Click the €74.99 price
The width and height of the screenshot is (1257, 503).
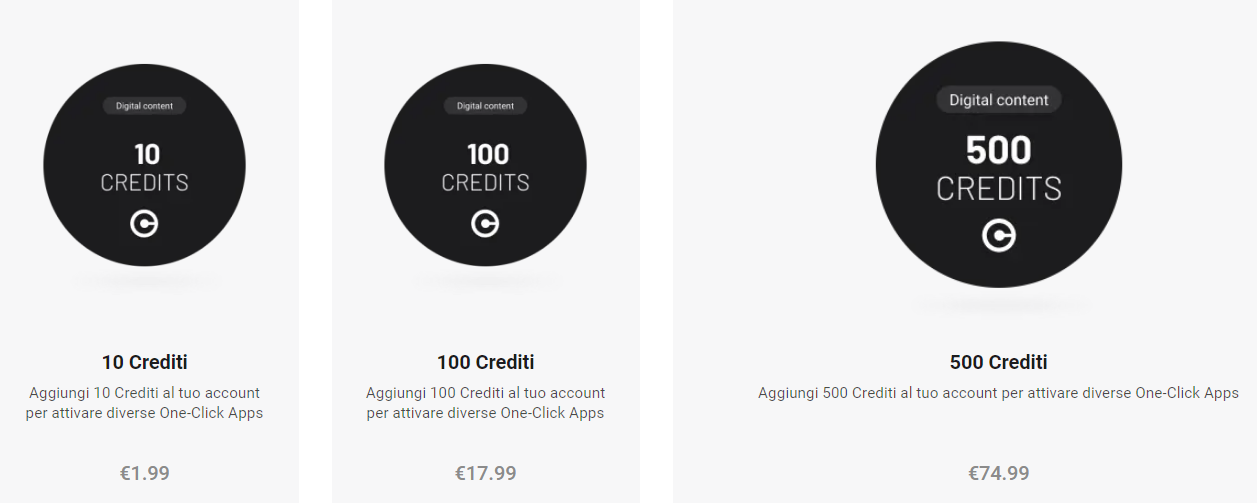998,473
